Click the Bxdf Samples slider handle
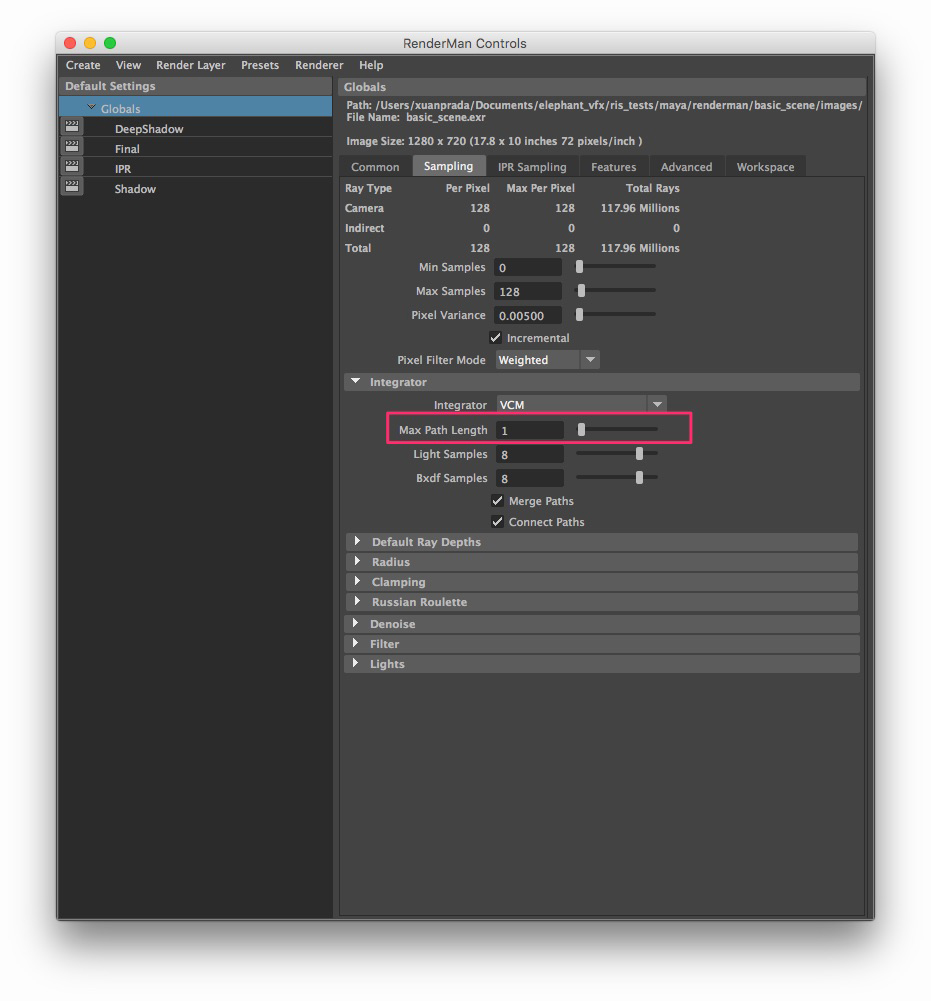 pos(639,478)
